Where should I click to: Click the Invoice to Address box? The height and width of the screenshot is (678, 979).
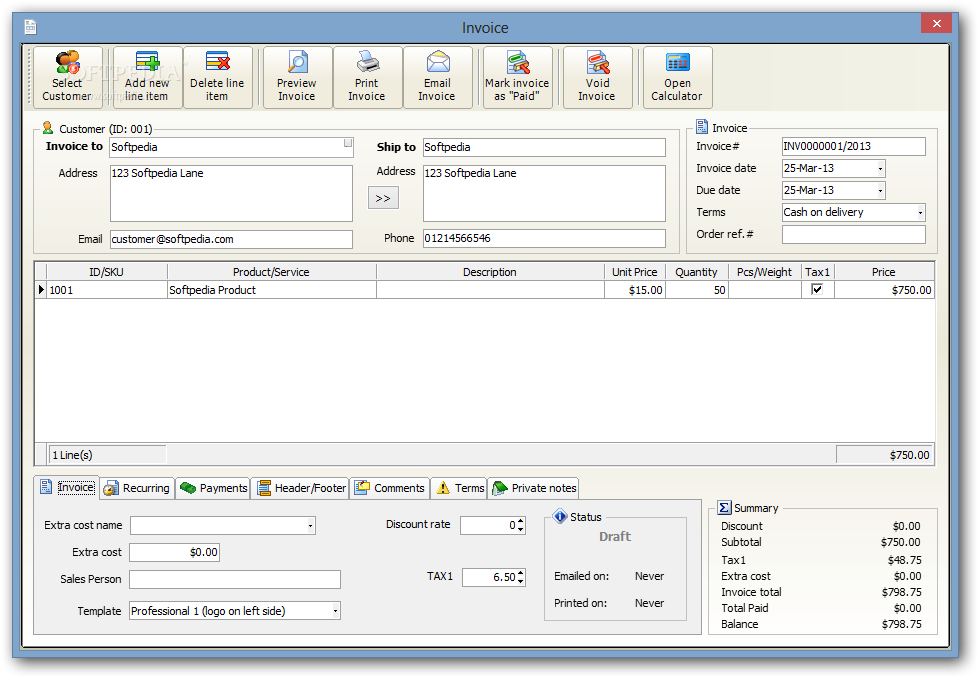point(231,194)
